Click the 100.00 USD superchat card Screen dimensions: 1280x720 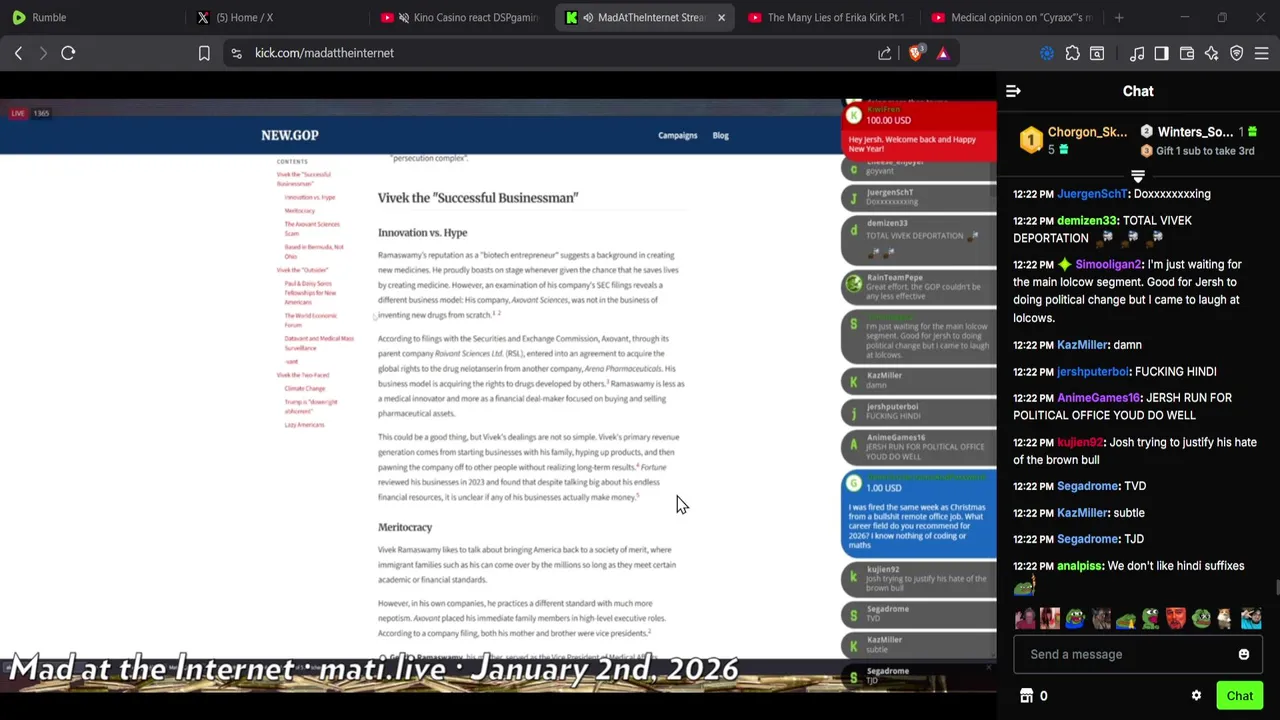click(x=919, y=130)
